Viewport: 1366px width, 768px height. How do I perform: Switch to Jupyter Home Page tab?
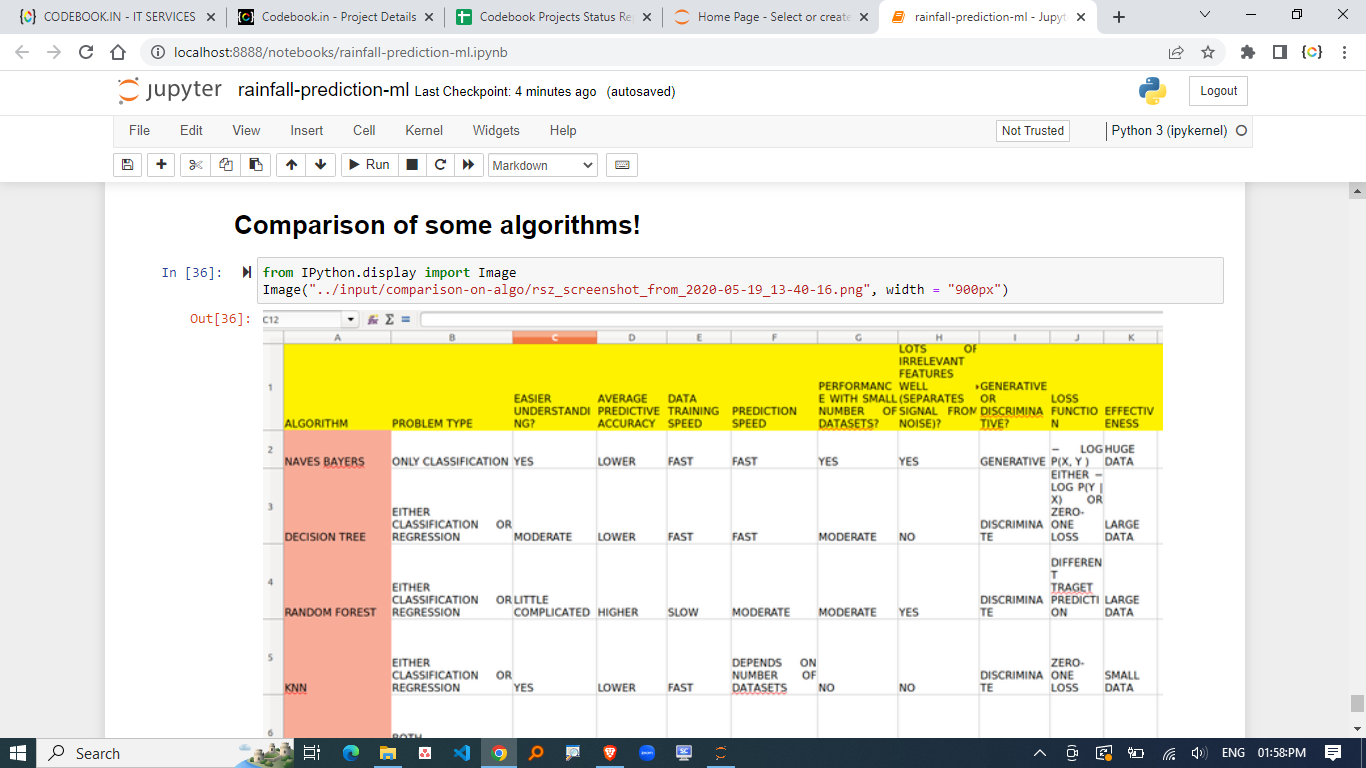click(771, 17)
